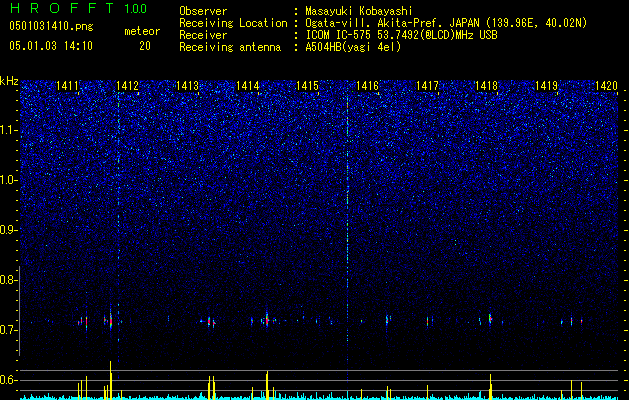Click the 'Receiving antenna' field label
This screenshot has height=400, width=629.
pos(230,47)
